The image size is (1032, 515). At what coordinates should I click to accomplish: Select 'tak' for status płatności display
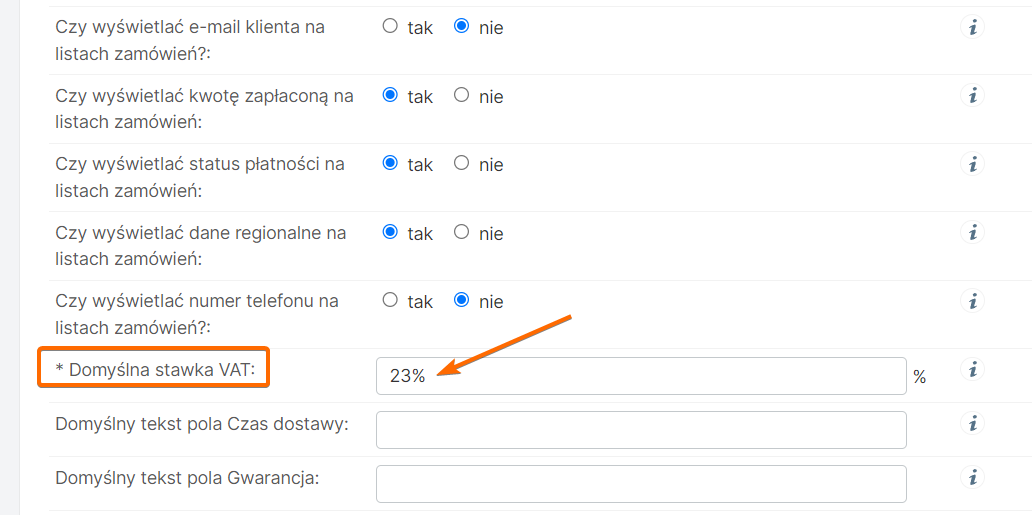(x=391, y=164)
